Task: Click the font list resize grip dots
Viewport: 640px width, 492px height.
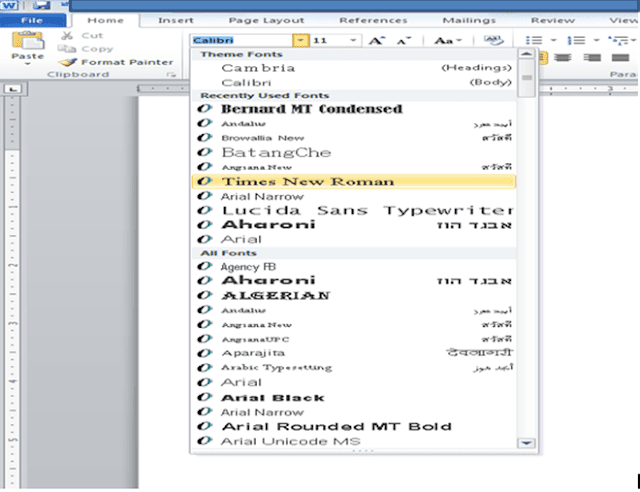Action: coord(362,451)
